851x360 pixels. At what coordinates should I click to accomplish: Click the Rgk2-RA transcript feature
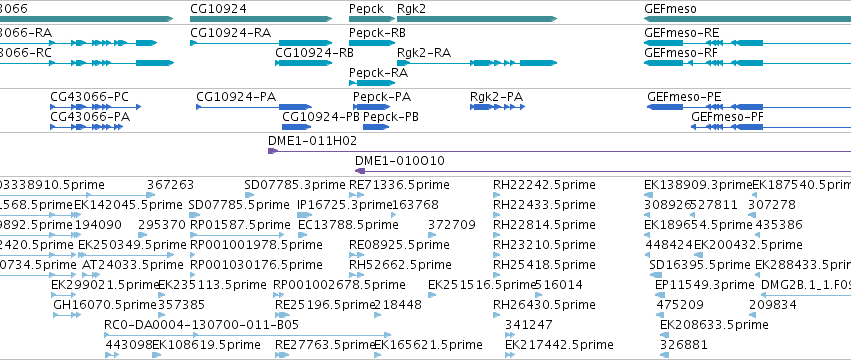[x=477, y=63]
